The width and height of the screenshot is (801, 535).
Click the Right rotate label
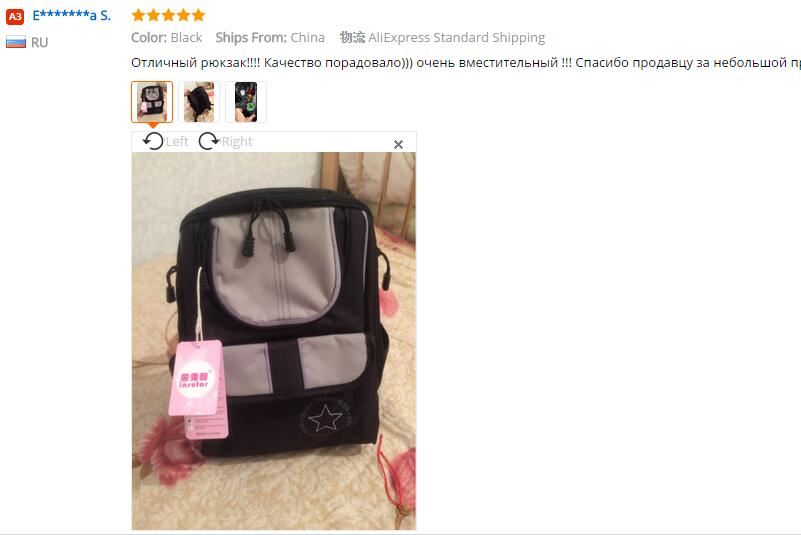coord(237,142)
